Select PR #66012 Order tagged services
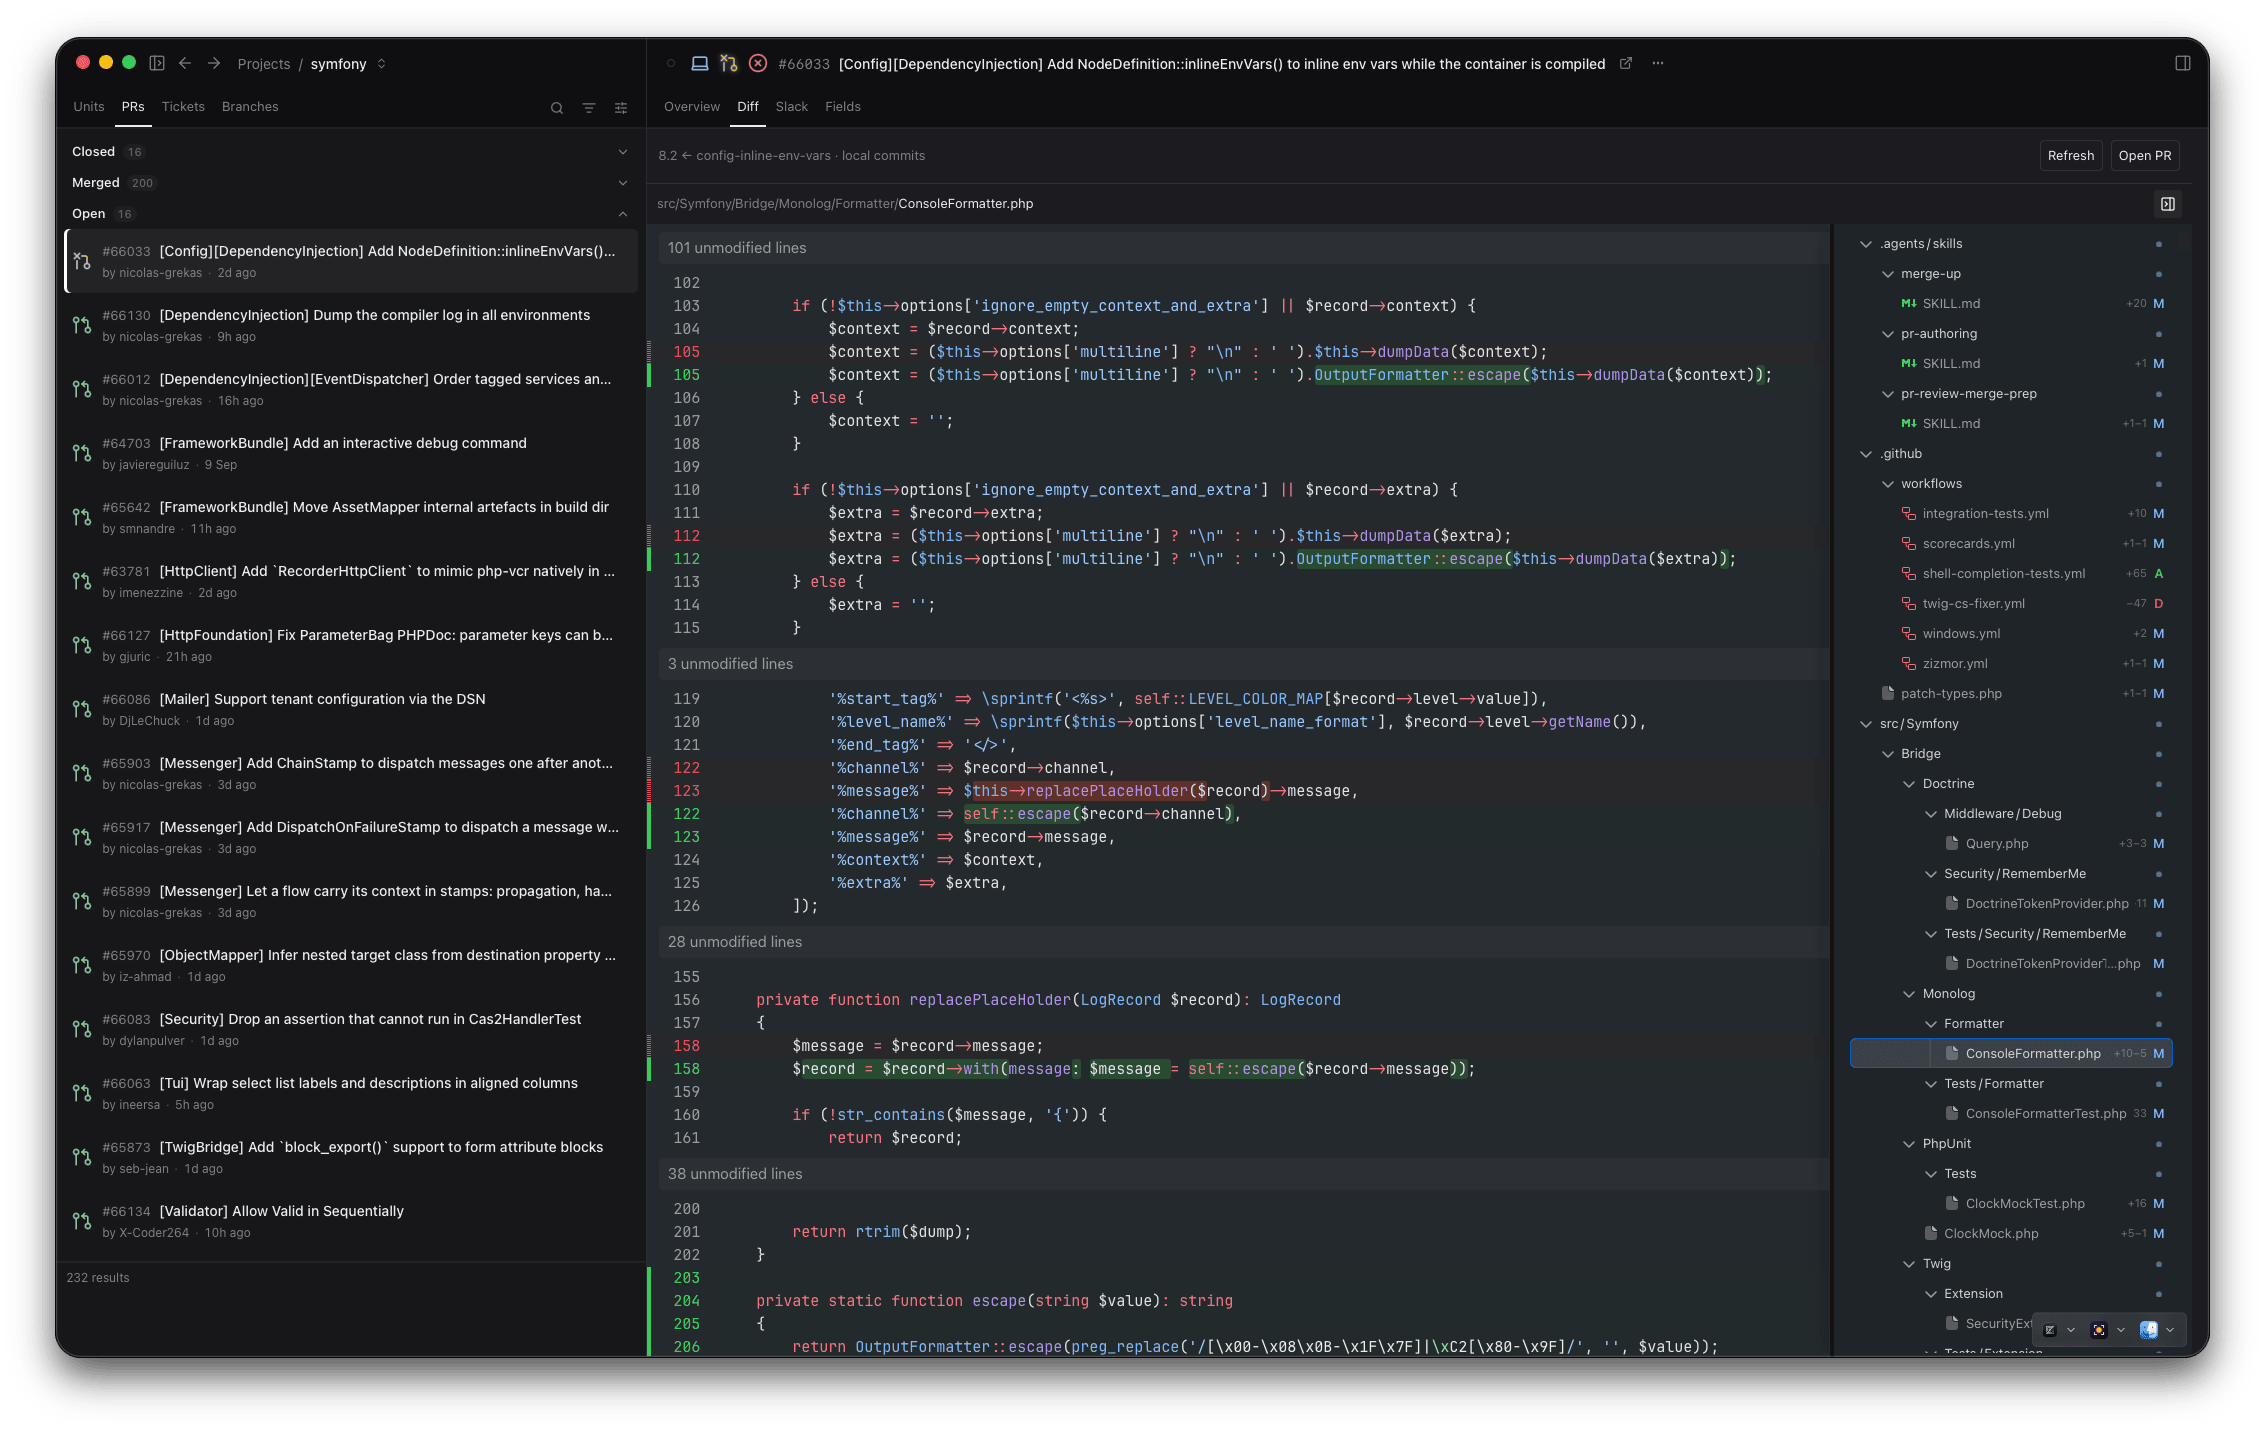The image size is (2265, 1431). point(351,389)
